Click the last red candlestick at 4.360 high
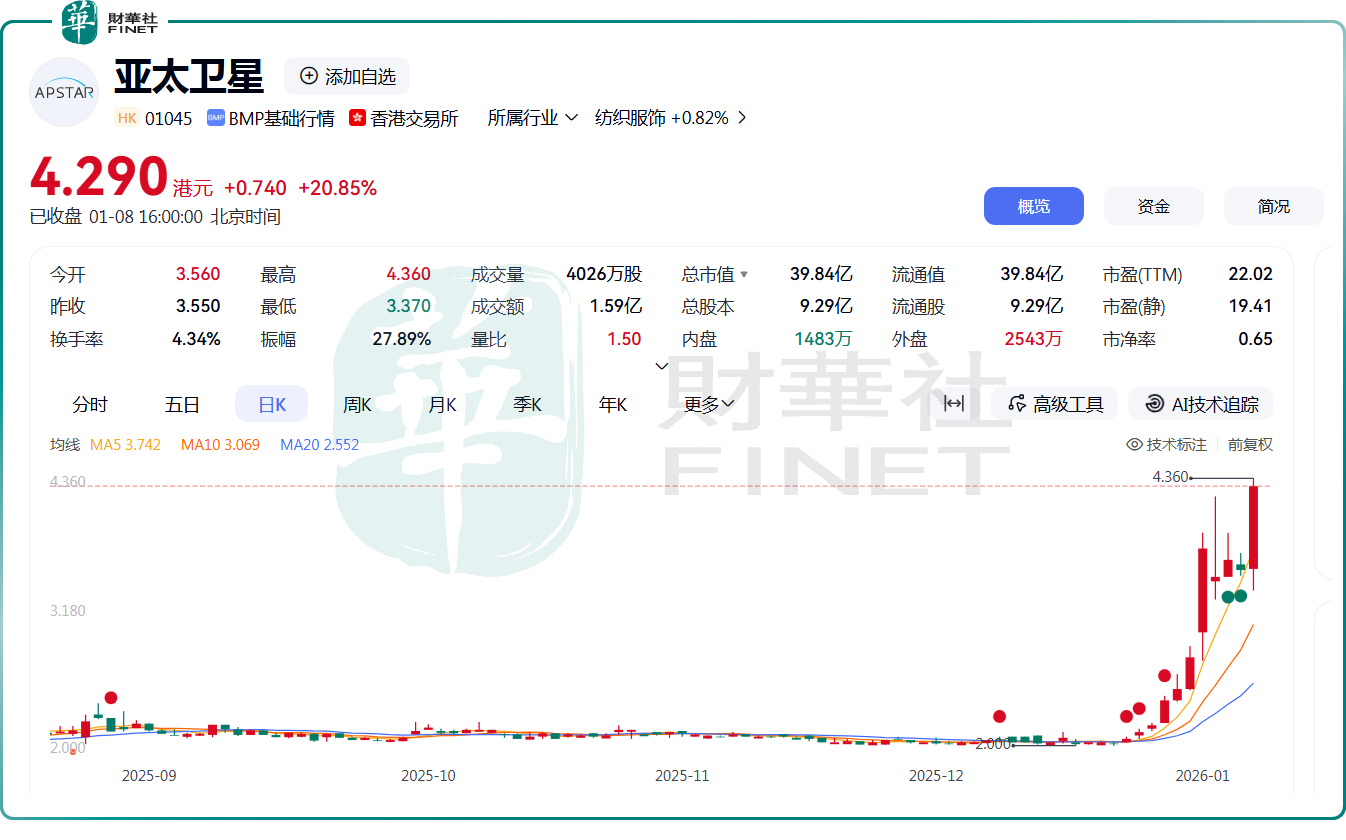The width and height of the screenshot is (1346, 840). [x=1253, y=526]
